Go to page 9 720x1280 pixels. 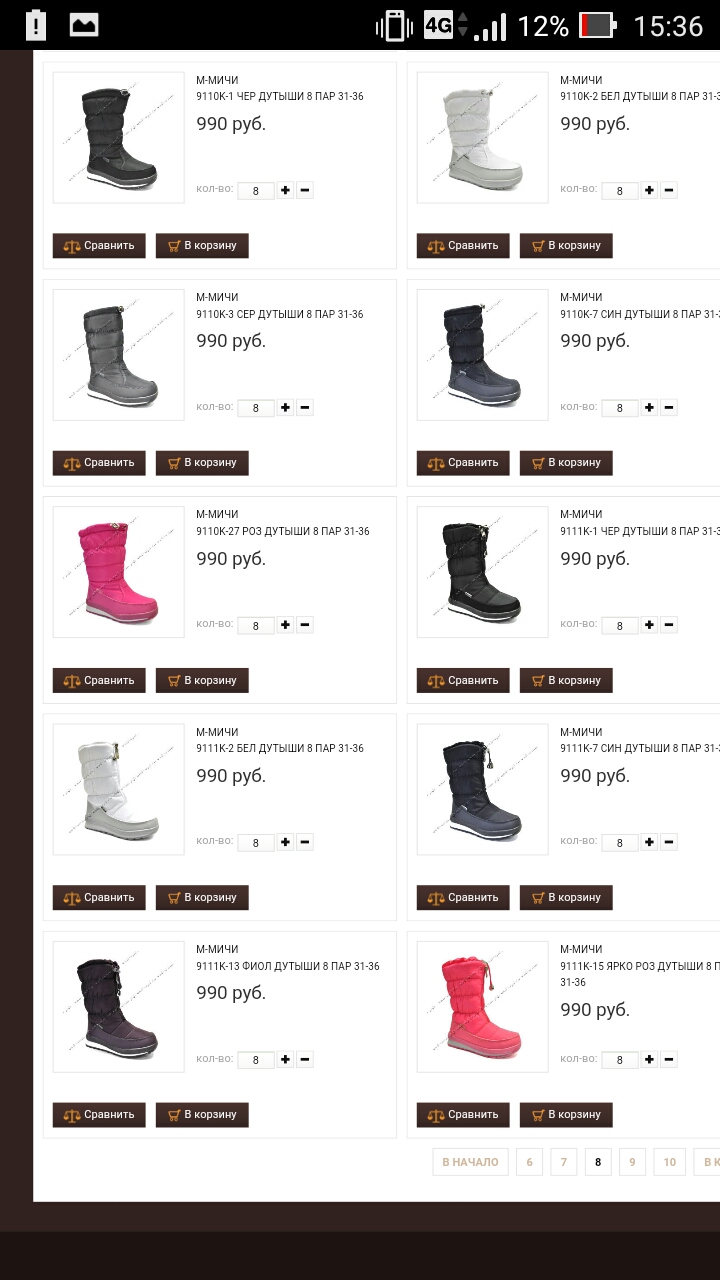[x=632, y=1162]
